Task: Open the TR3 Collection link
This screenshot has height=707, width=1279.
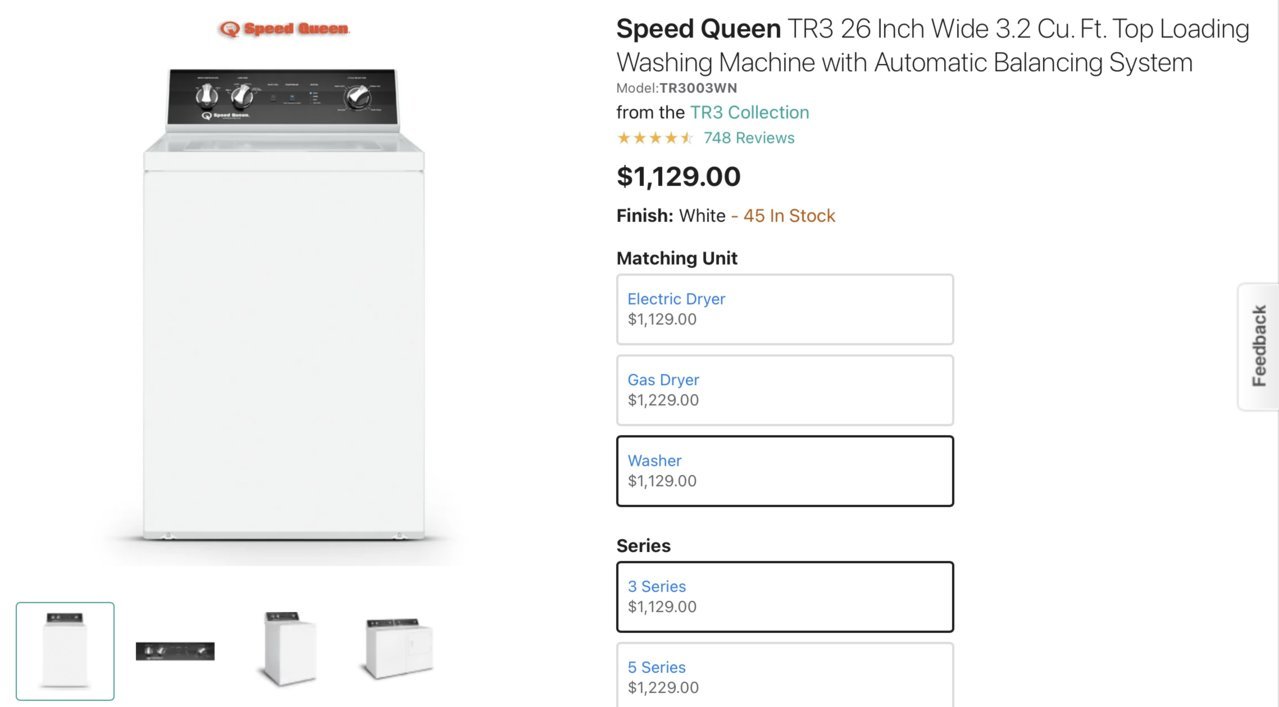Action: [x=749, y=112]
